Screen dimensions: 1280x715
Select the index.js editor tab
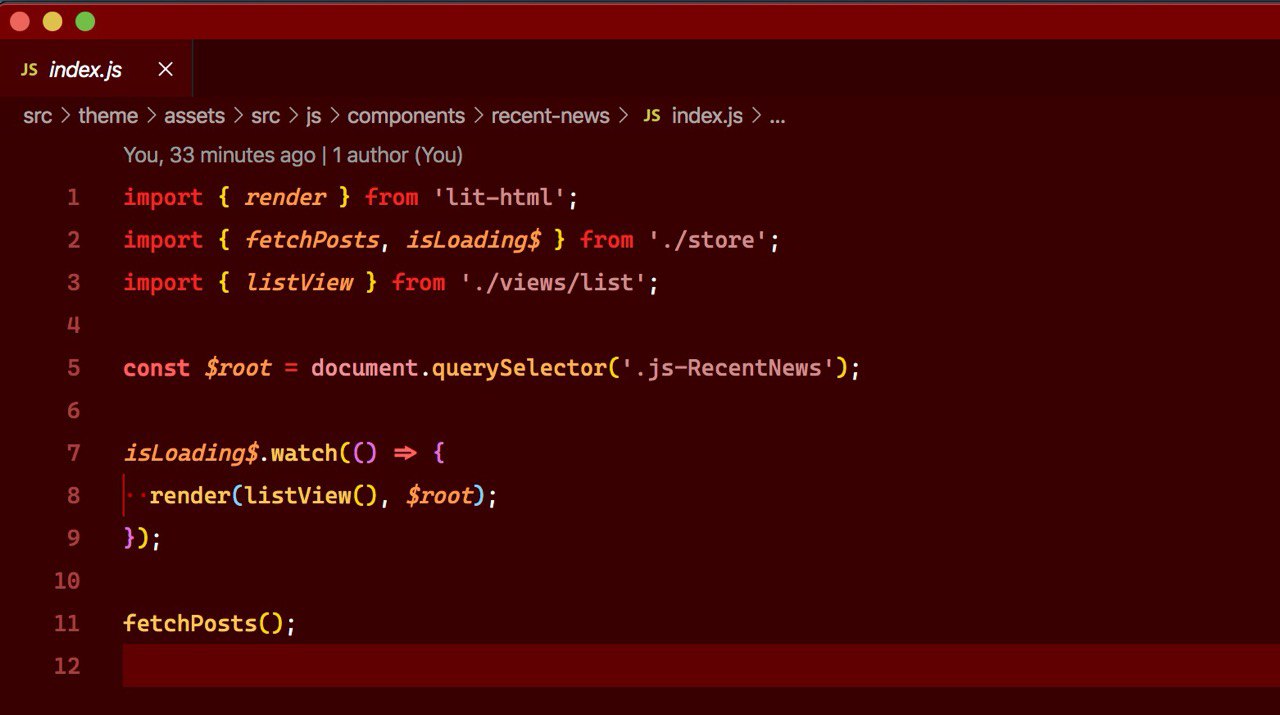click(x=96, y=69)
